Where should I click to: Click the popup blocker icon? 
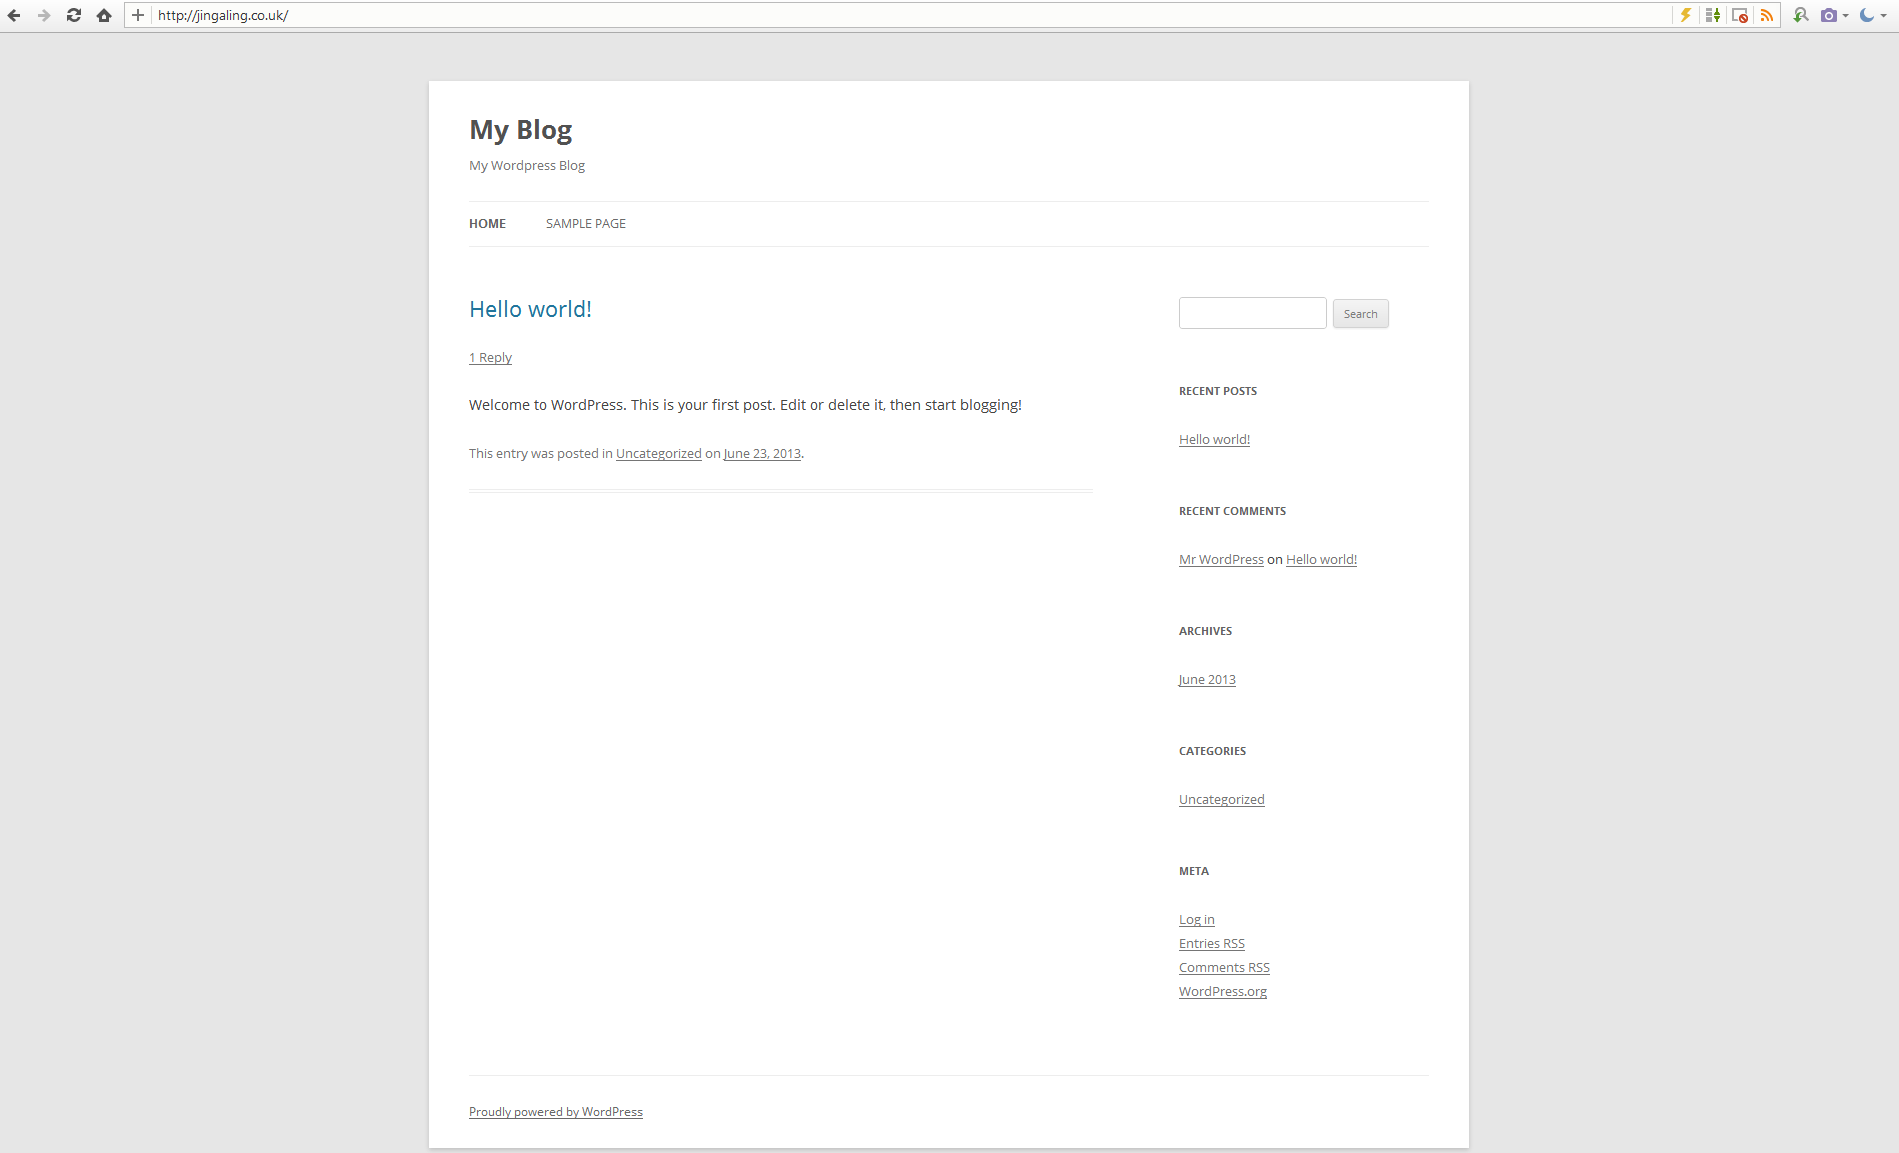1740,15
